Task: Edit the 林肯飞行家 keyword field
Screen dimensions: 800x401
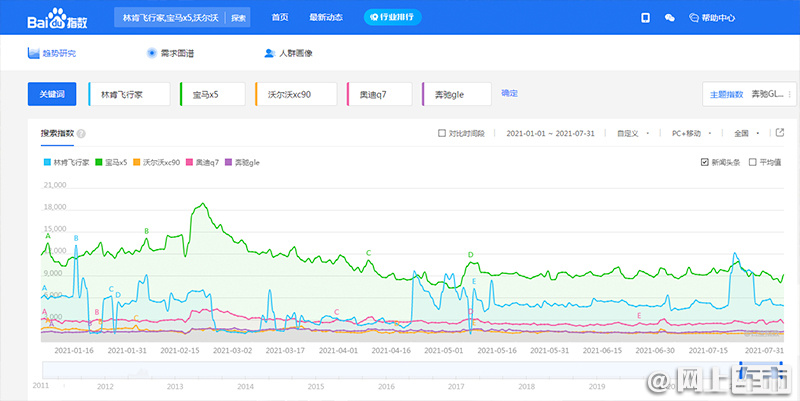Action: [x=129, y=94]
